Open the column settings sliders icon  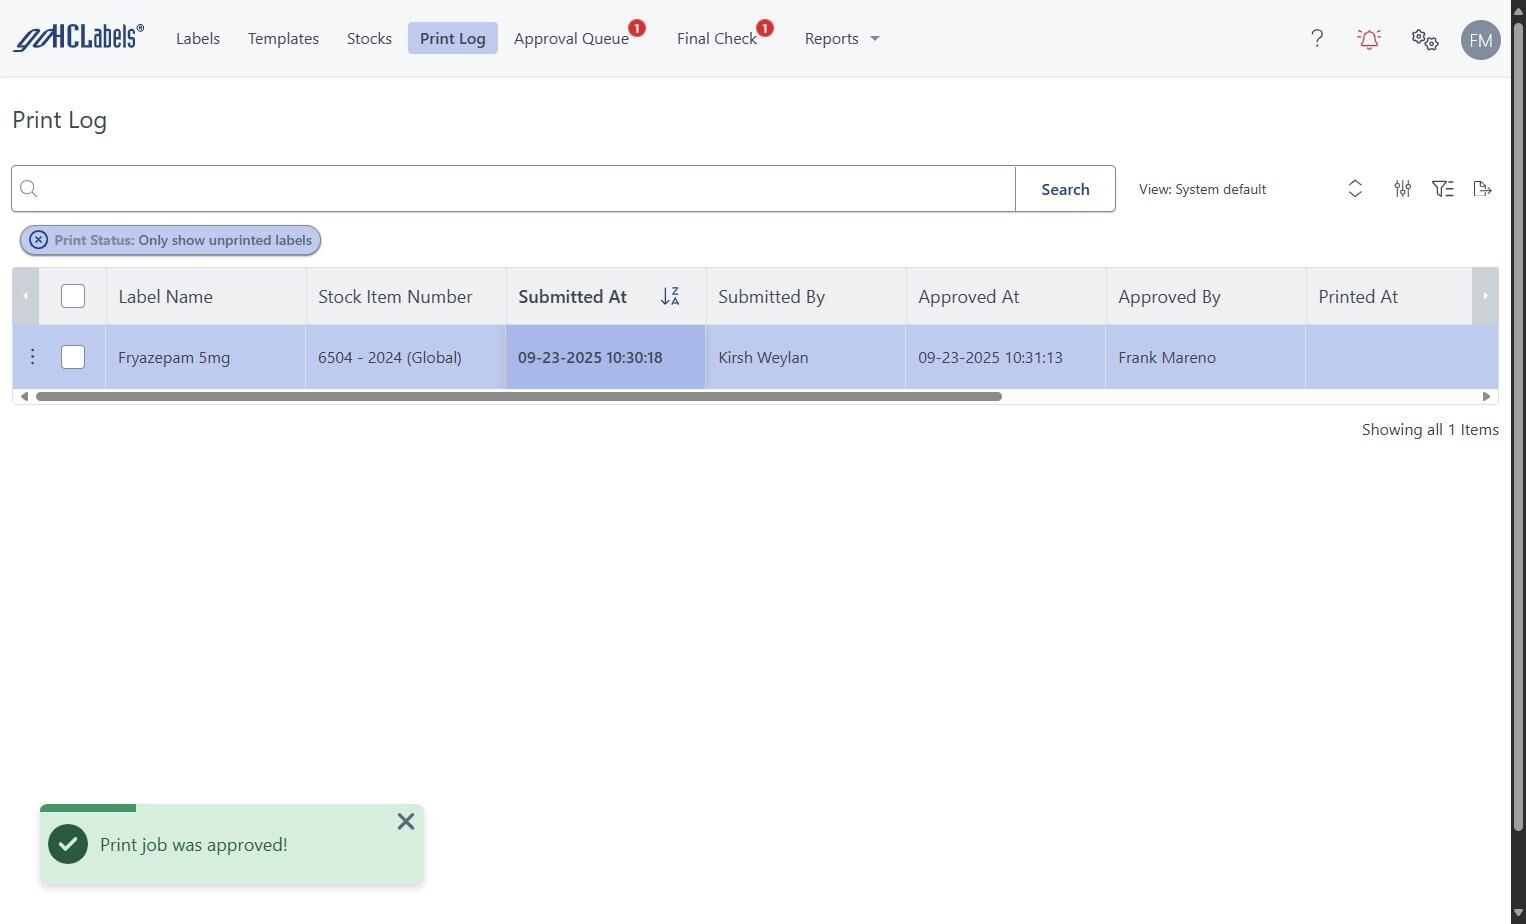(x=1403, y=189)
